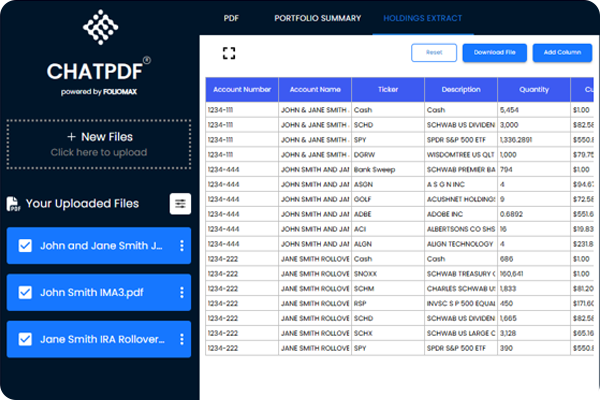600x400 pixels.
Task: Click the ASGN ticker cell
Action: (388, 184)
